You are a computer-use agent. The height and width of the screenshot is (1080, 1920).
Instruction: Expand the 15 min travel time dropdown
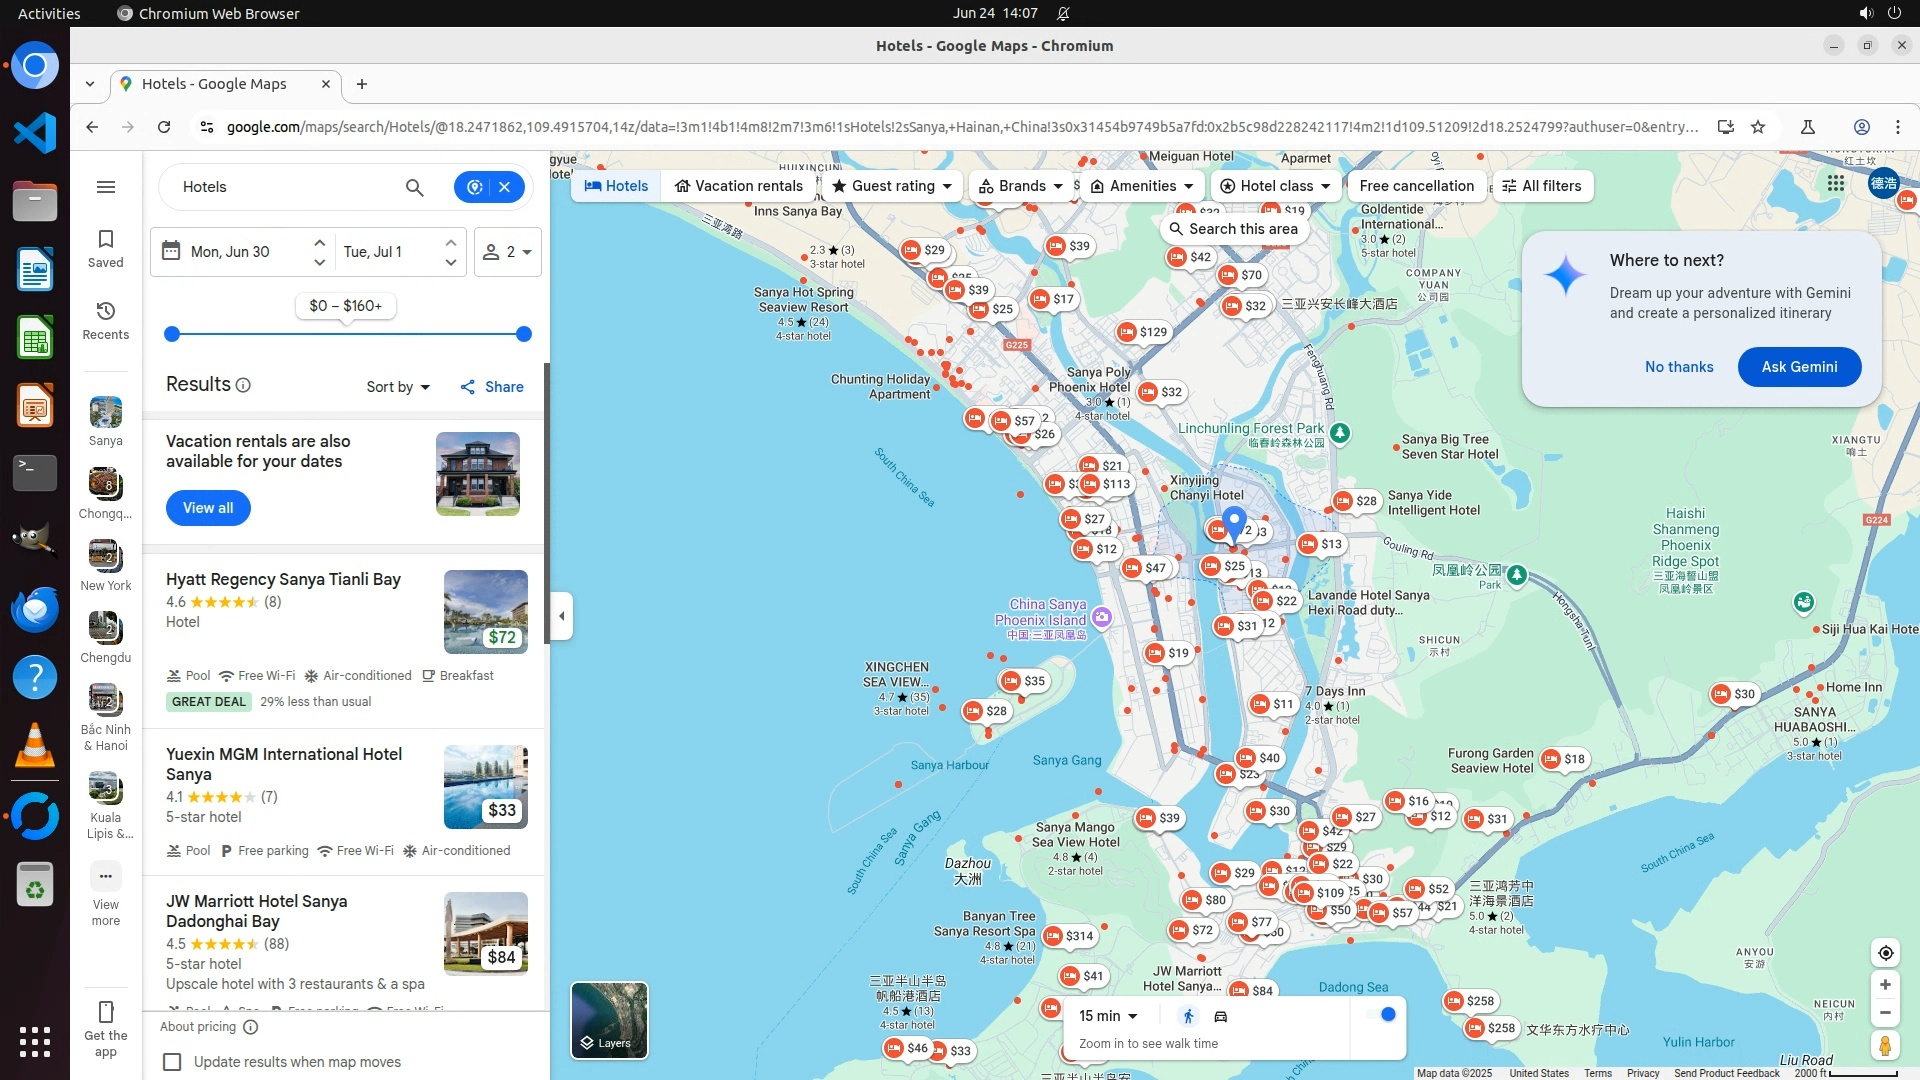coord(1108,1016)
